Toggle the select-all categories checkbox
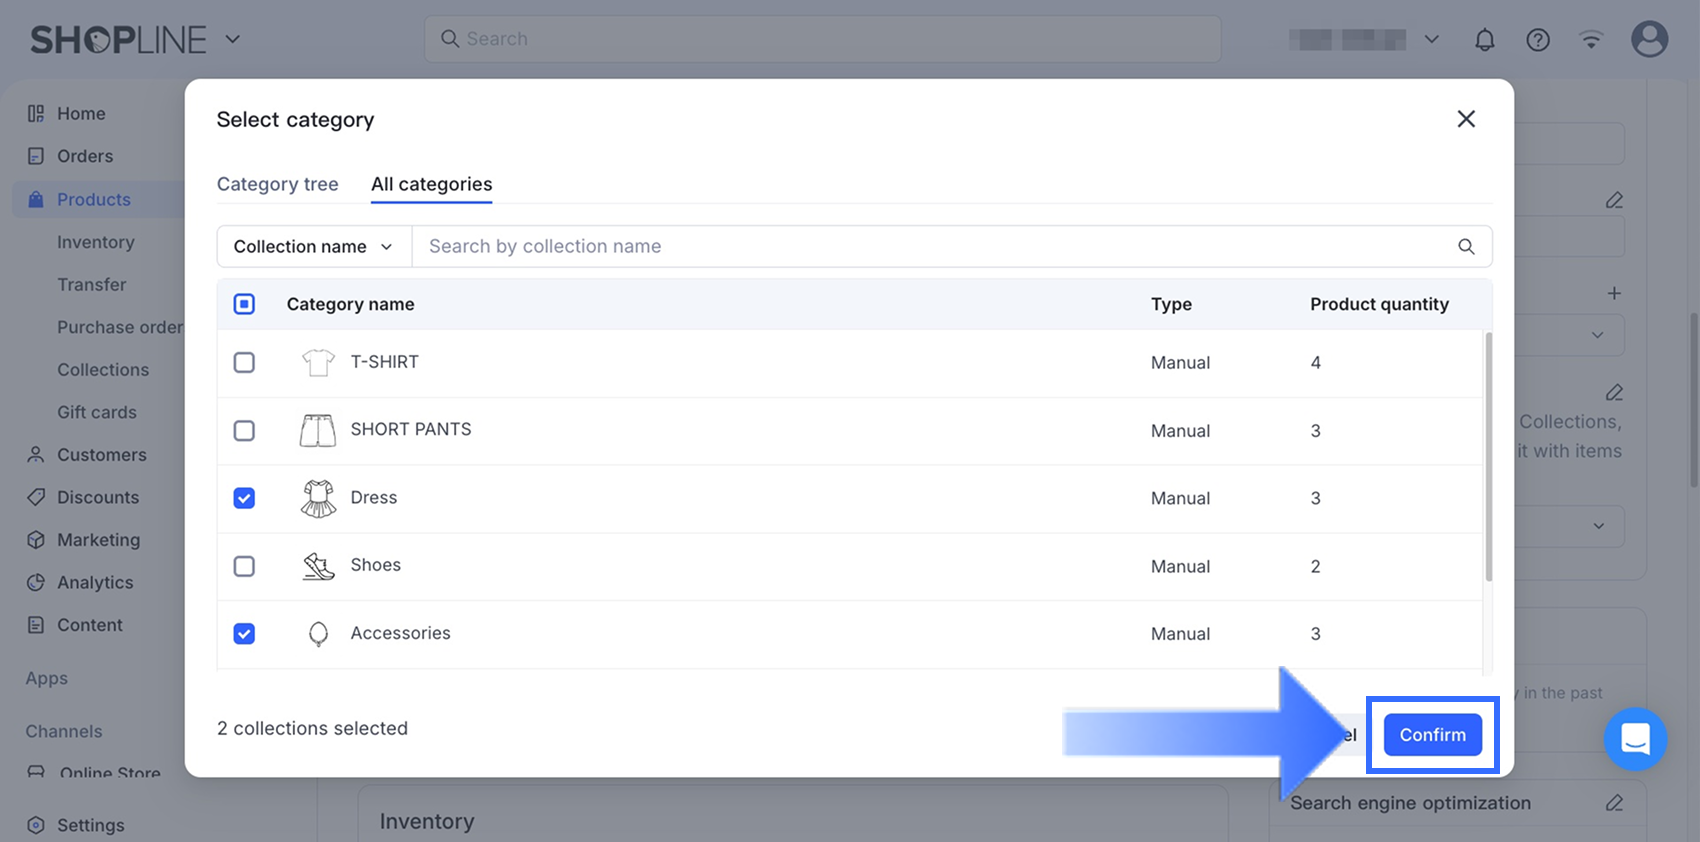The height and width of the screenshot is (842, 1700). [x=244, y=304]
